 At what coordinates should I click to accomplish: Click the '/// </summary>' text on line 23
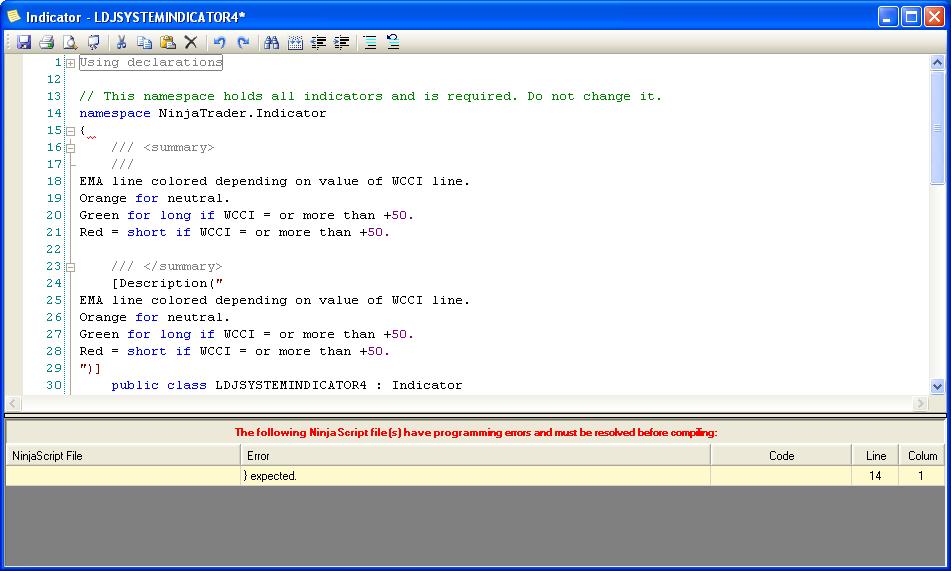pos(167,266)
